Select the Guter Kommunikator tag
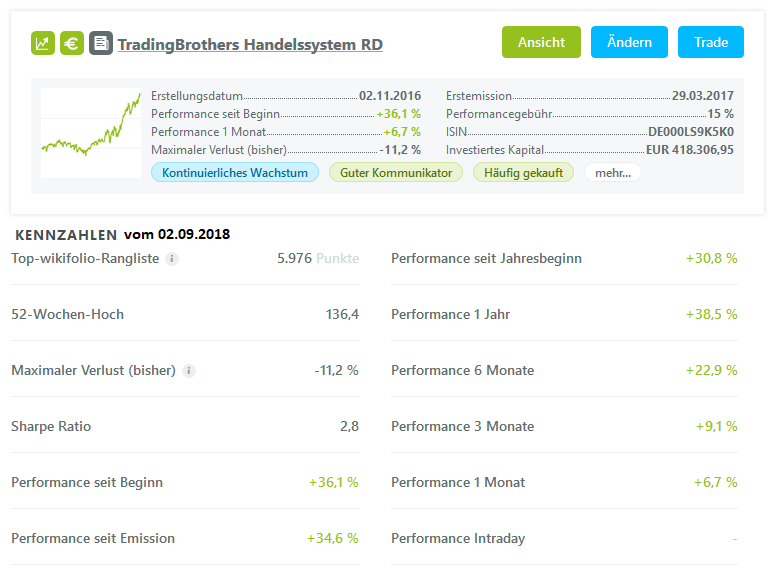 click(x=396, y=173)
